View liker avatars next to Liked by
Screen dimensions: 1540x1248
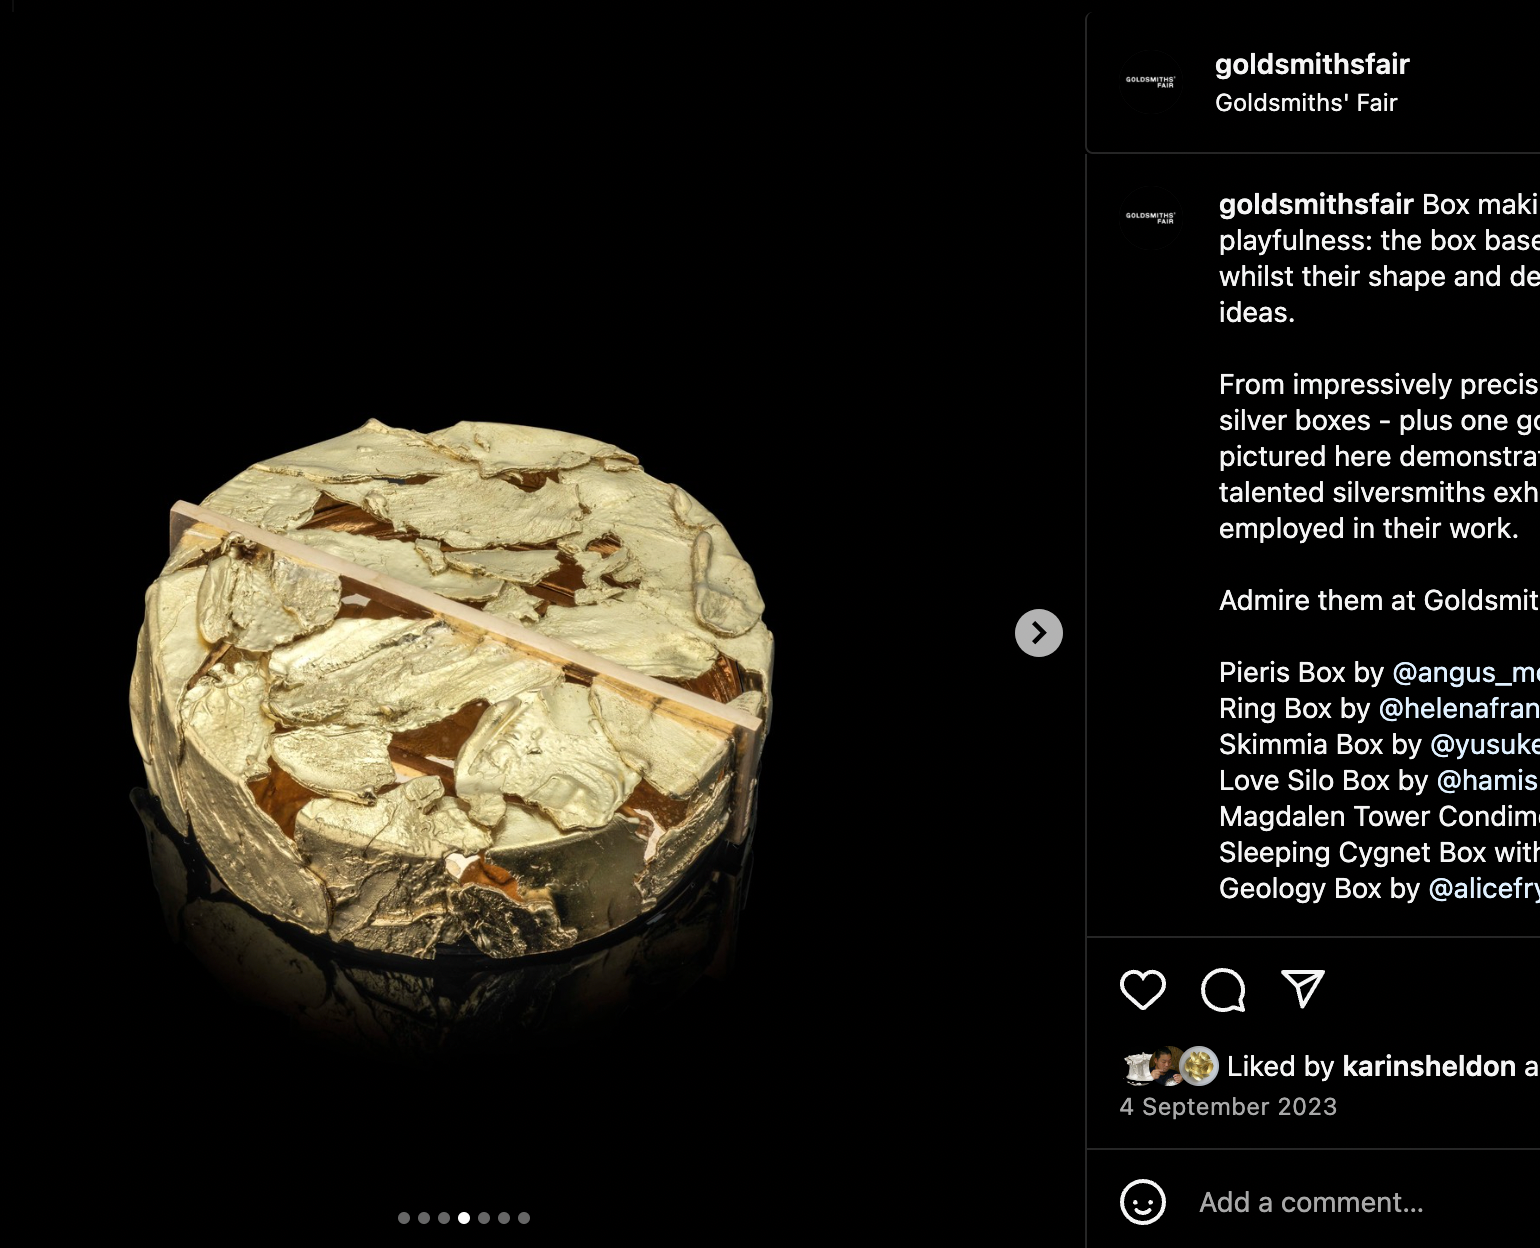pos(1170,1066)
